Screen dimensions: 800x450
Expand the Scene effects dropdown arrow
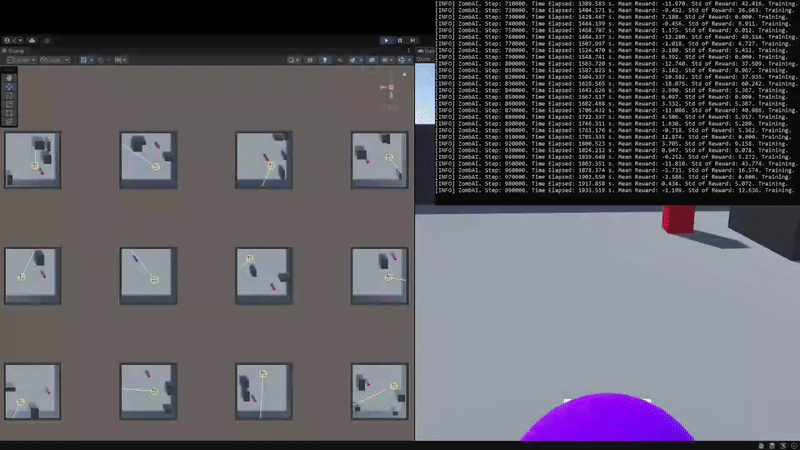click(361, 60)
